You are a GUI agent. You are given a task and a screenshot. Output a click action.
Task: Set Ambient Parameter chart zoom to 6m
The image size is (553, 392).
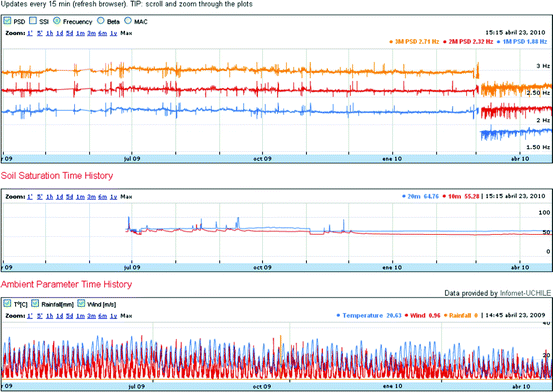[x=103, y=316]
